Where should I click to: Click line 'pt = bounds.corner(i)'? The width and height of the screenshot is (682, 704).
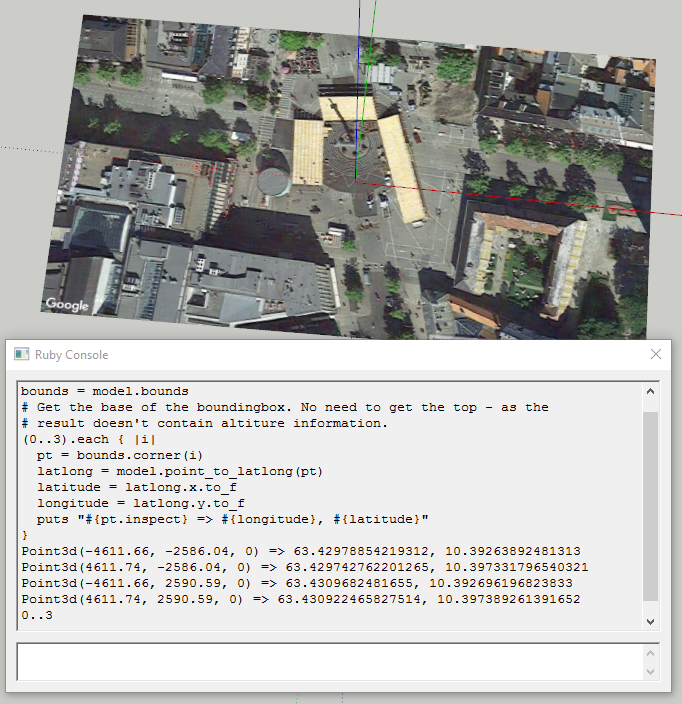click(119, 455)
